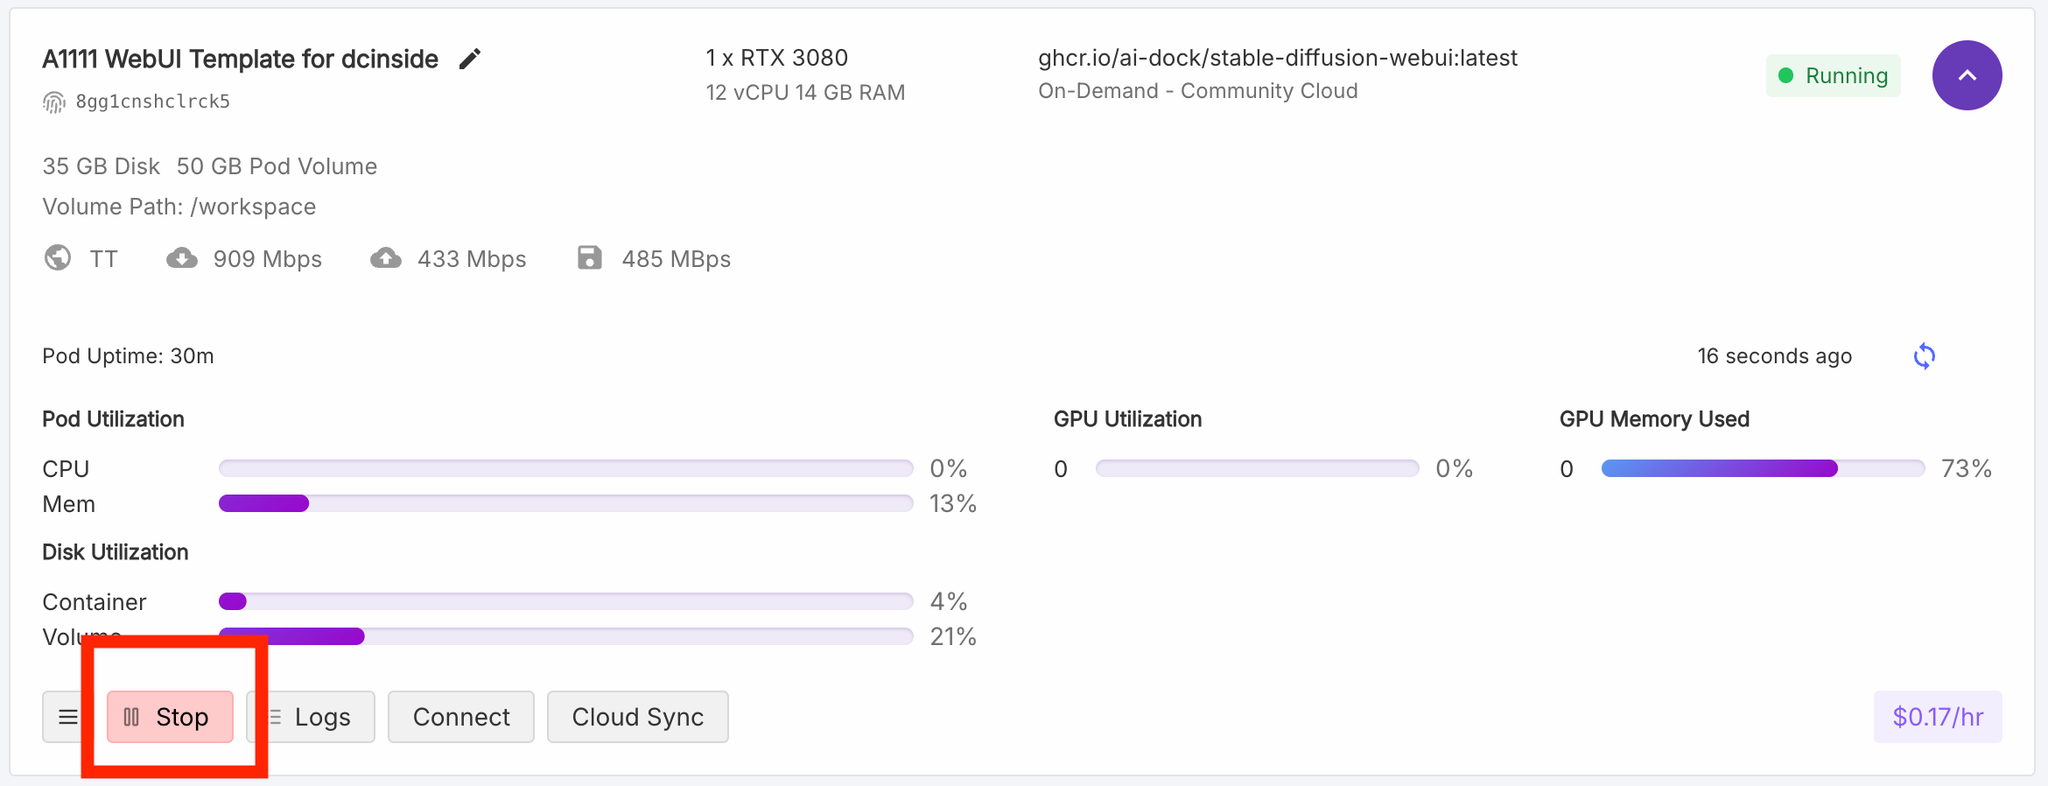Click the A1111 WebUI Template pod title

point(240,59)
